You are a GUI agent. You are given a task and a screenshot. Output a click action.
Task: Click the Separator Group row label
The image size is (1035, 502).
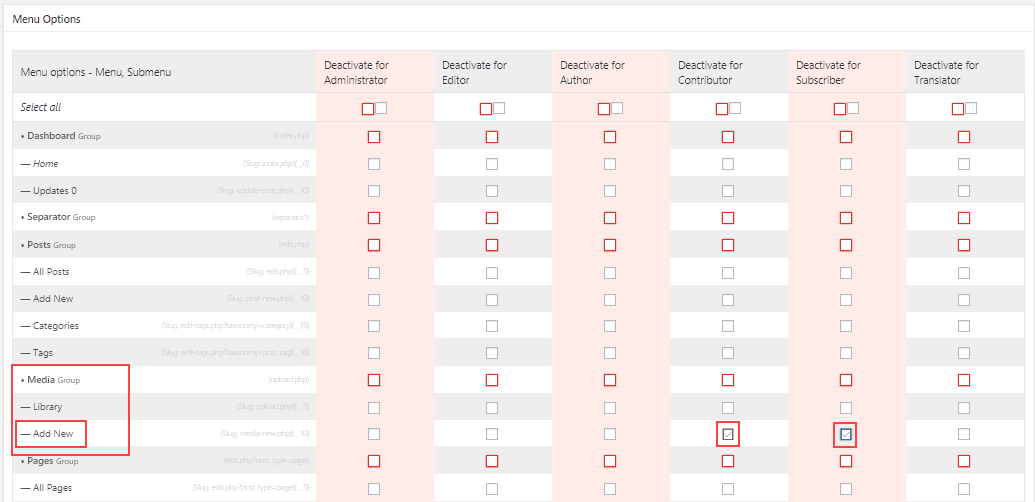click(58, 217)
